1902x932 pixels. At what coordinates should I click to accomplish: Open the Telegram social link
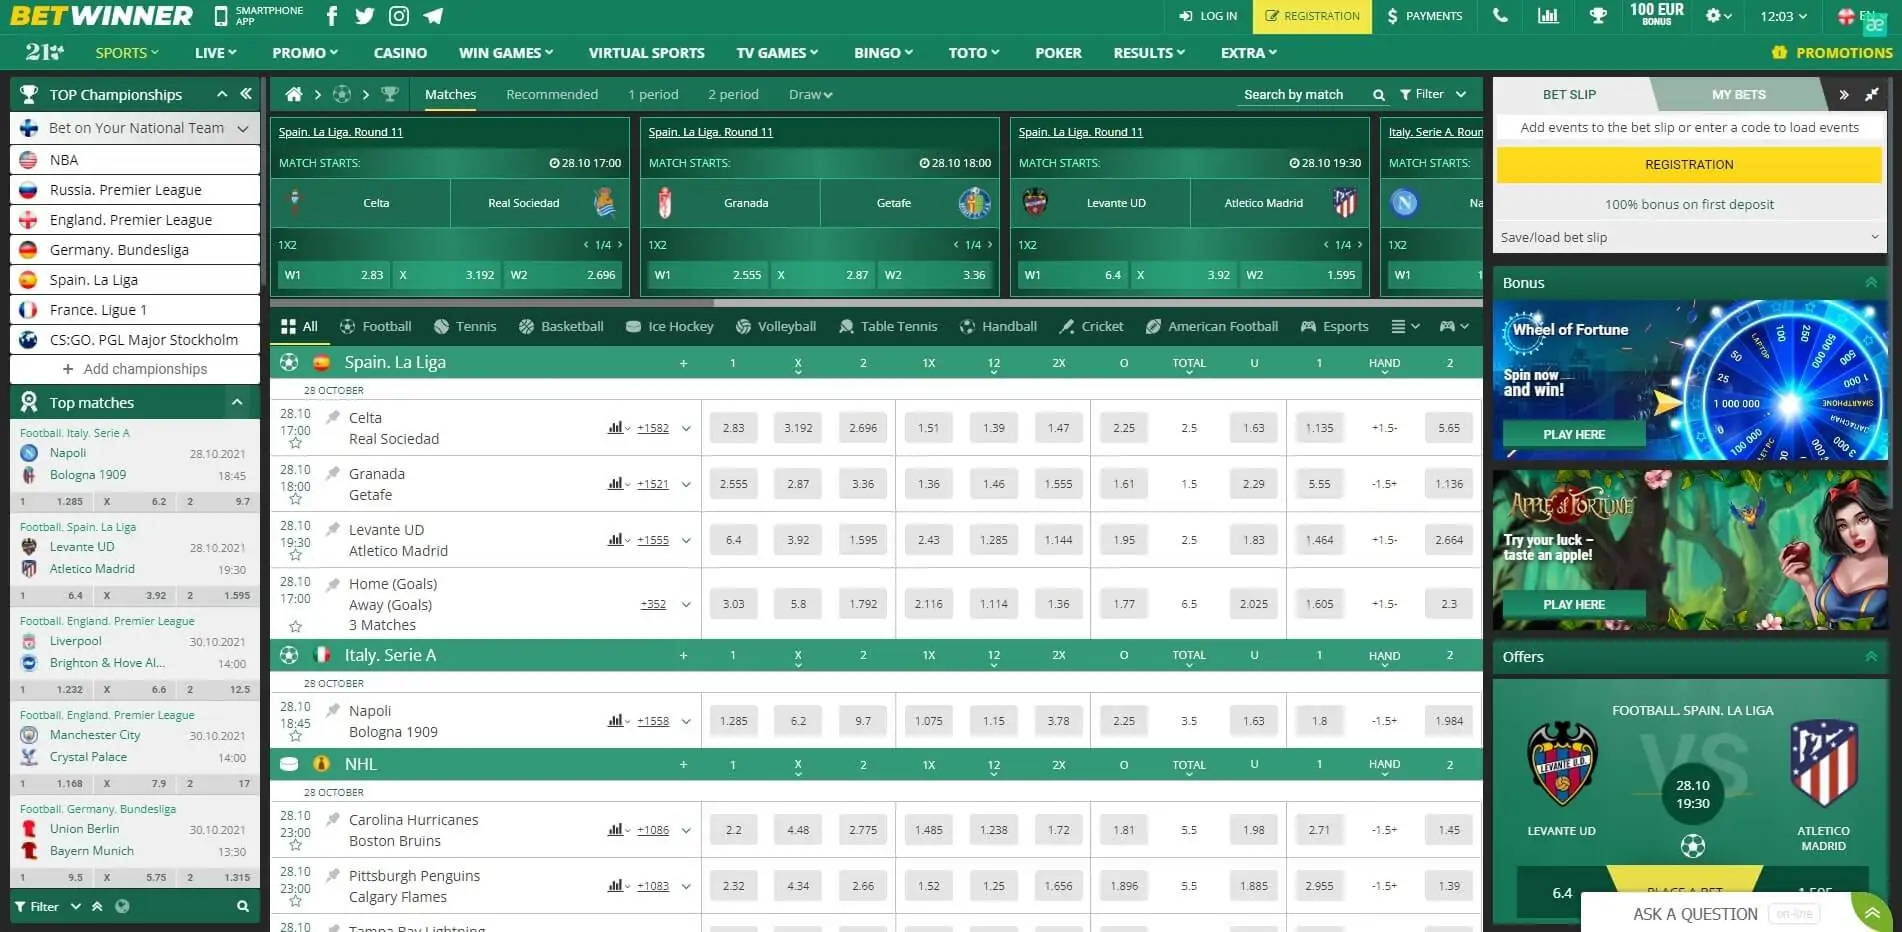432,16
